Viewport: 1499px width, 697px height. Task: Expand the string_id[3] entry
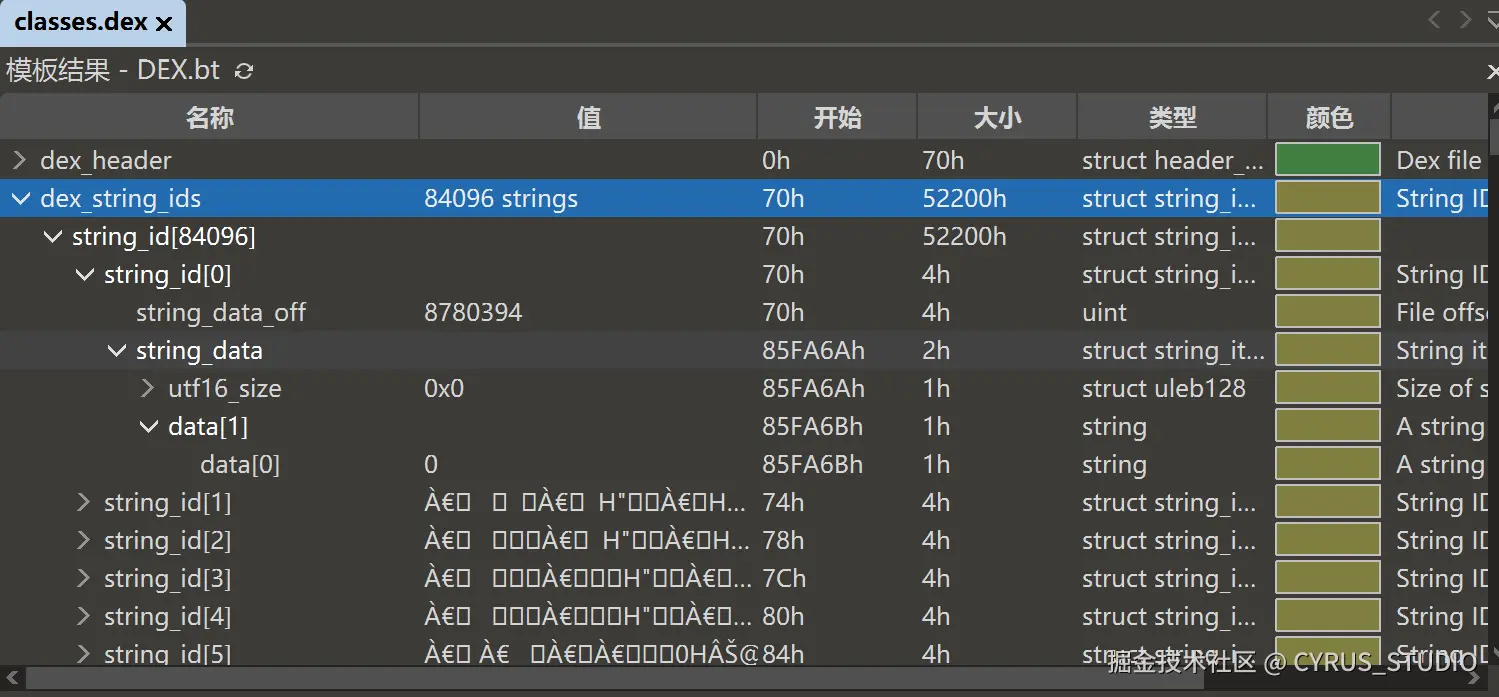(x=84, y=578)
